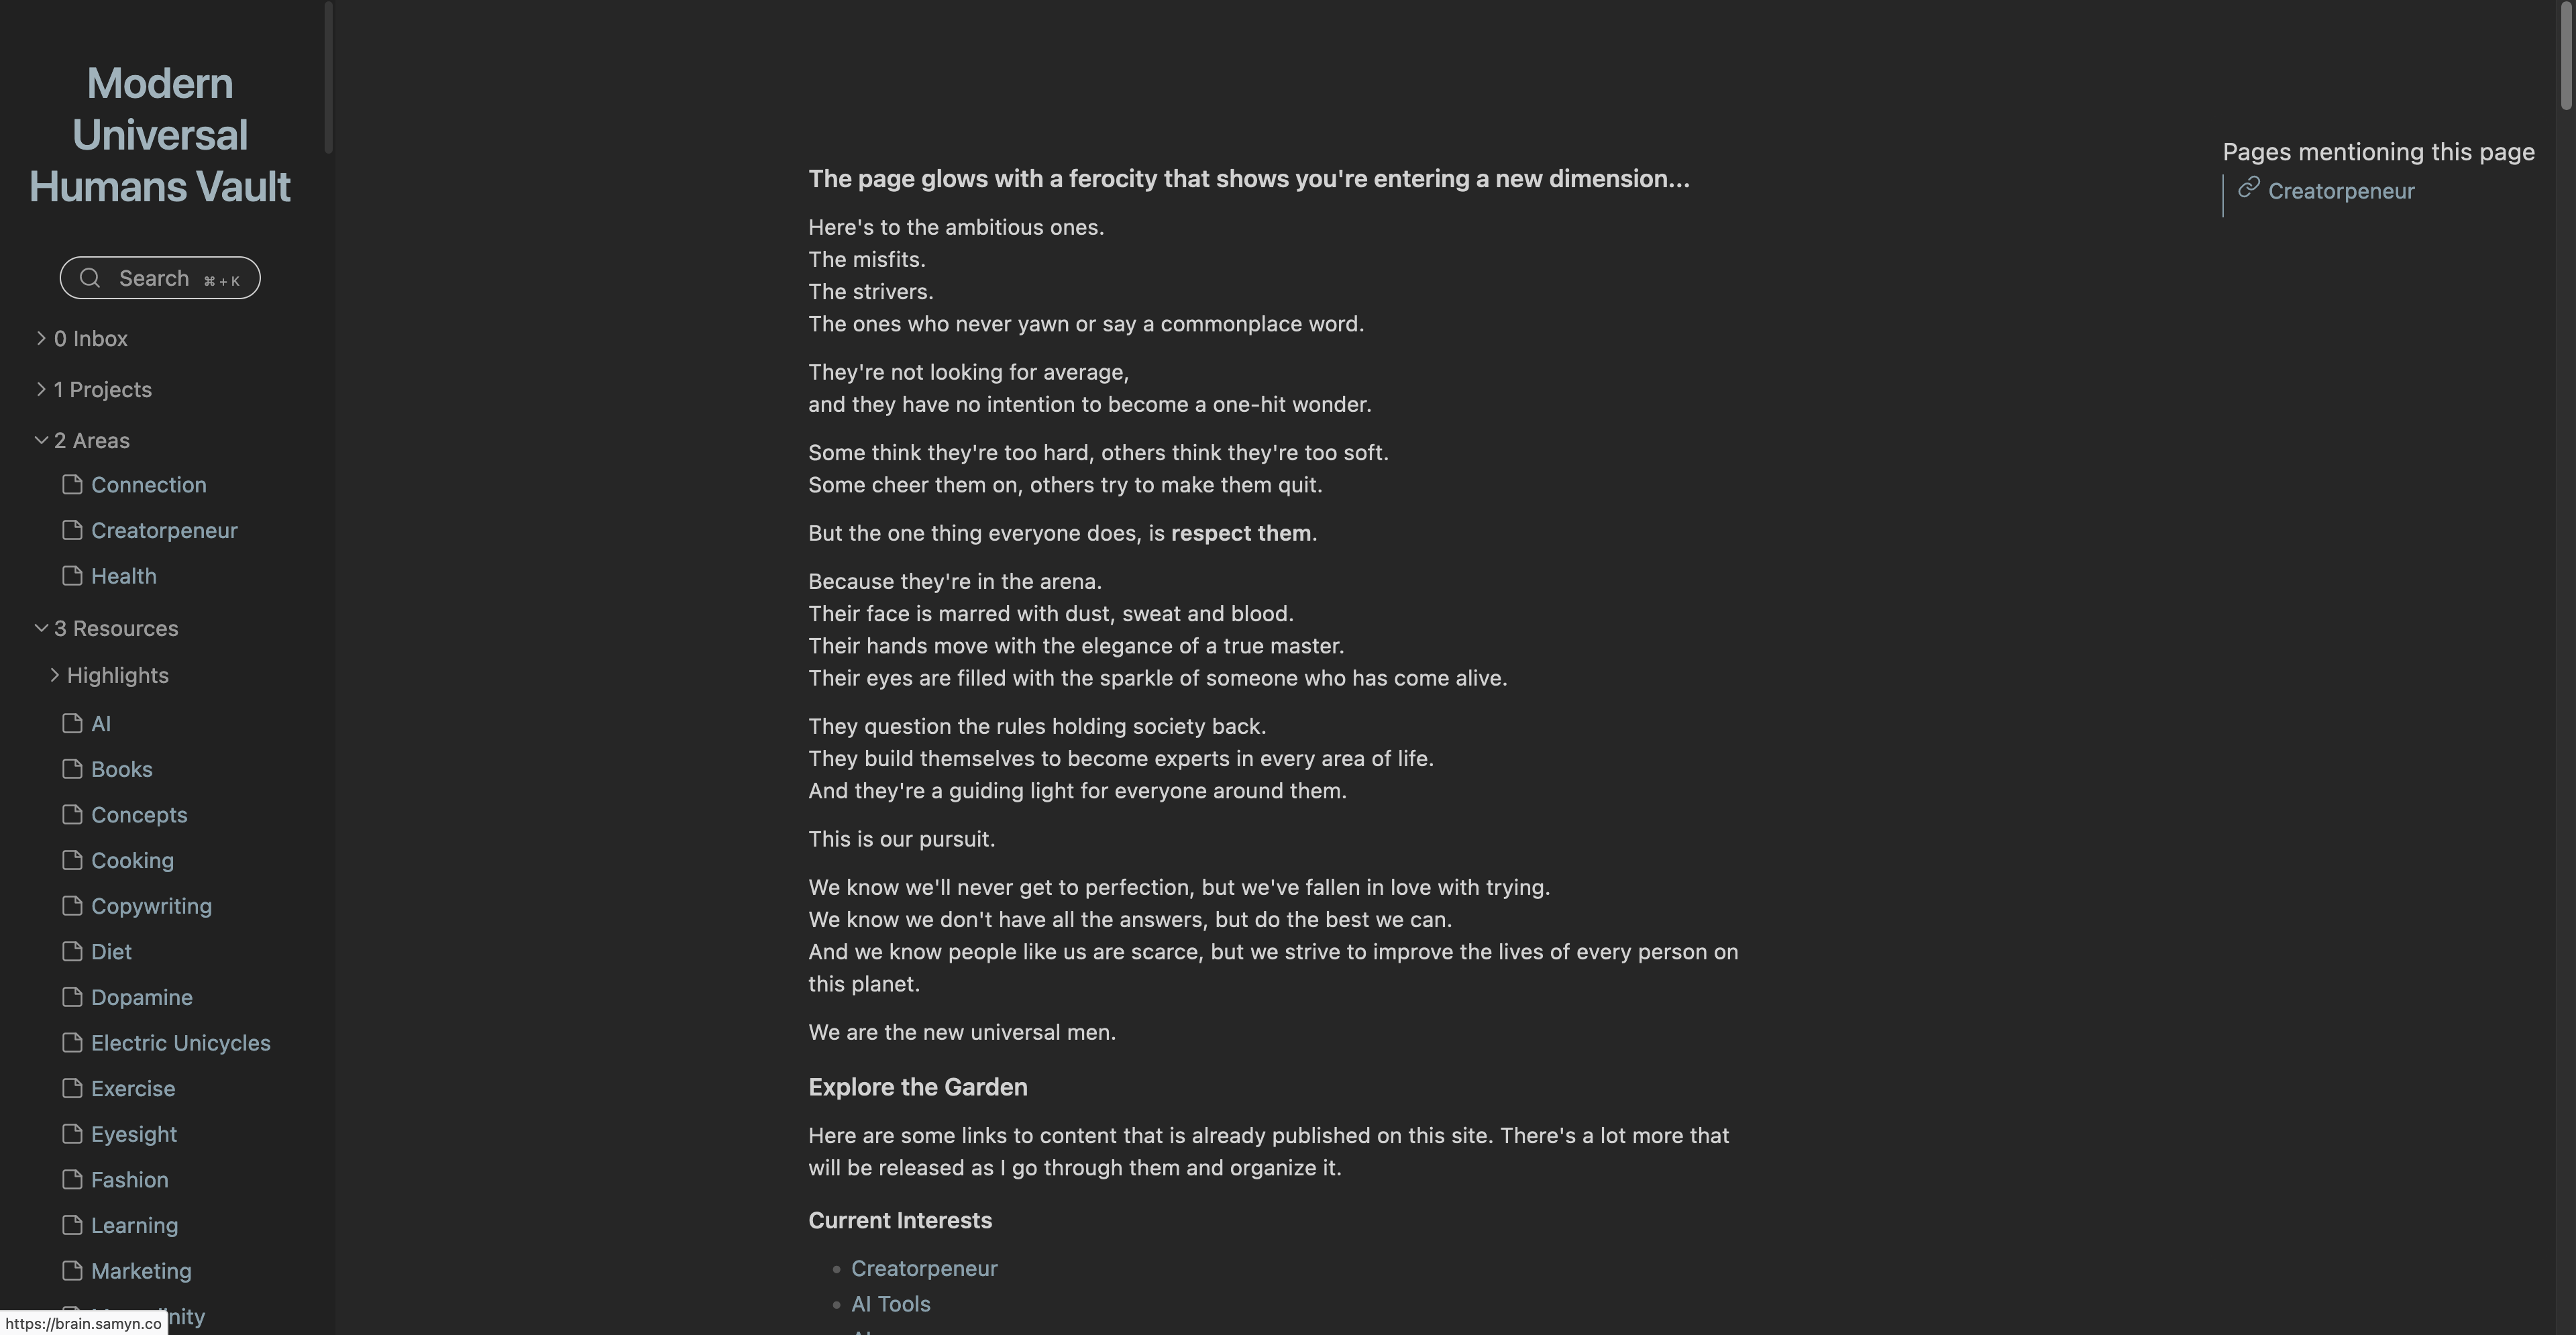Click the page icon beside Fashion

(x=72, y=1180)
